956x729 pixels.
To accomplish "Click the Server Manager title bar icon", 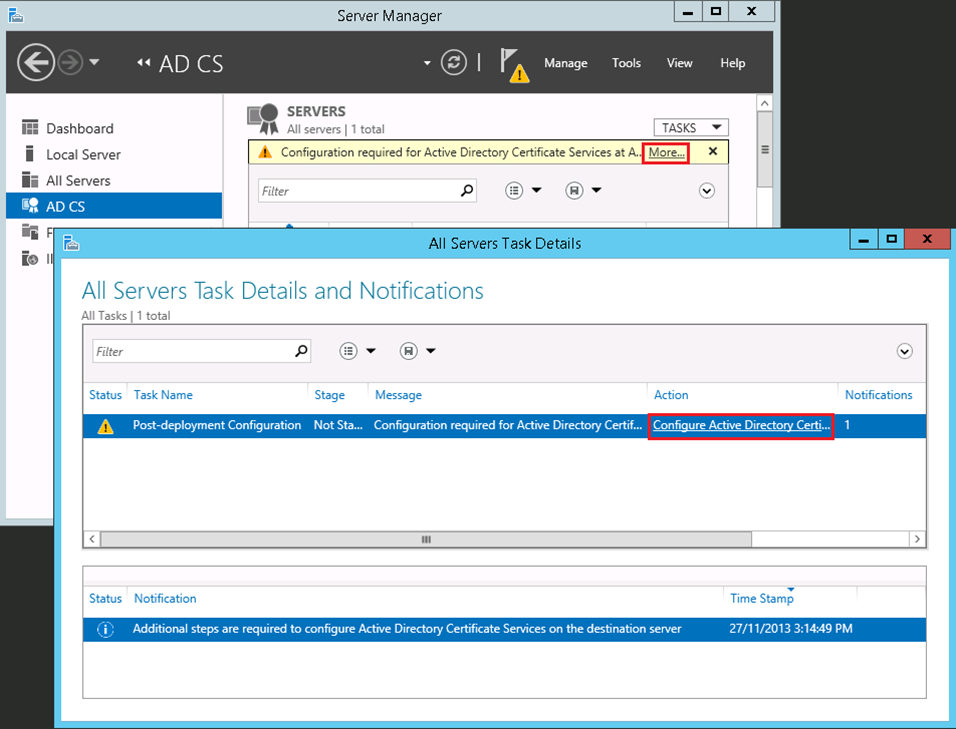I will click(16, 15).
